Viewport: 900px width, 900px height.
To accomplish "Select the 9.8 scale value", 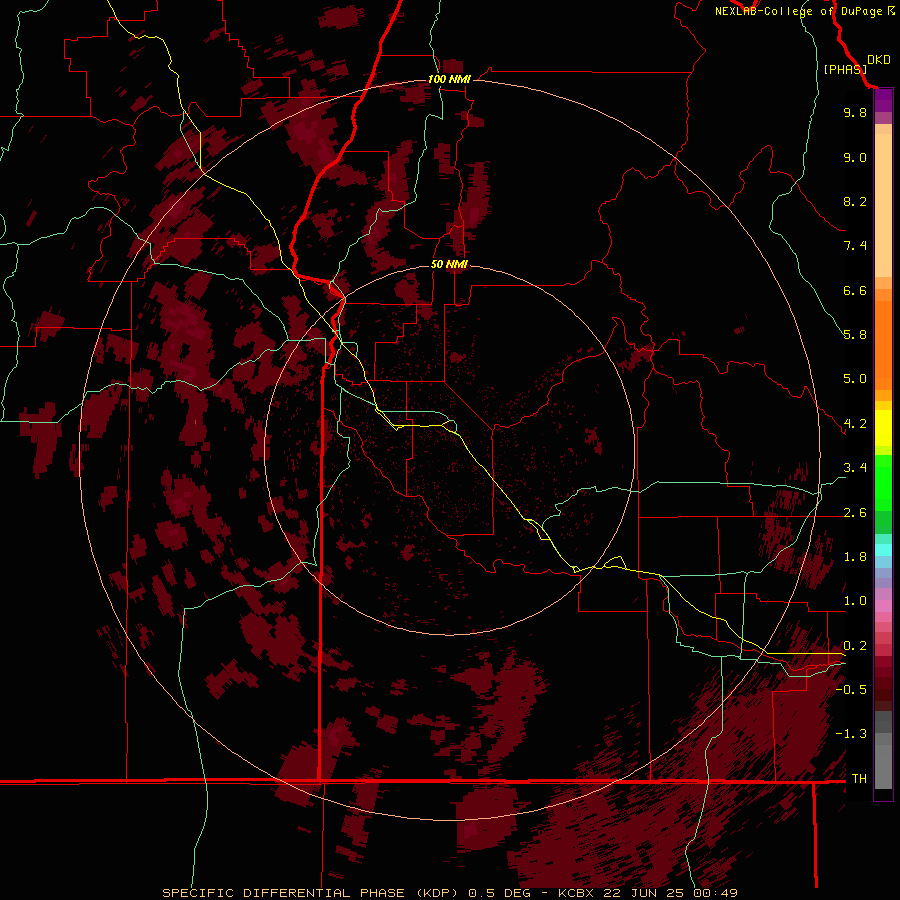I will point(855,112).
